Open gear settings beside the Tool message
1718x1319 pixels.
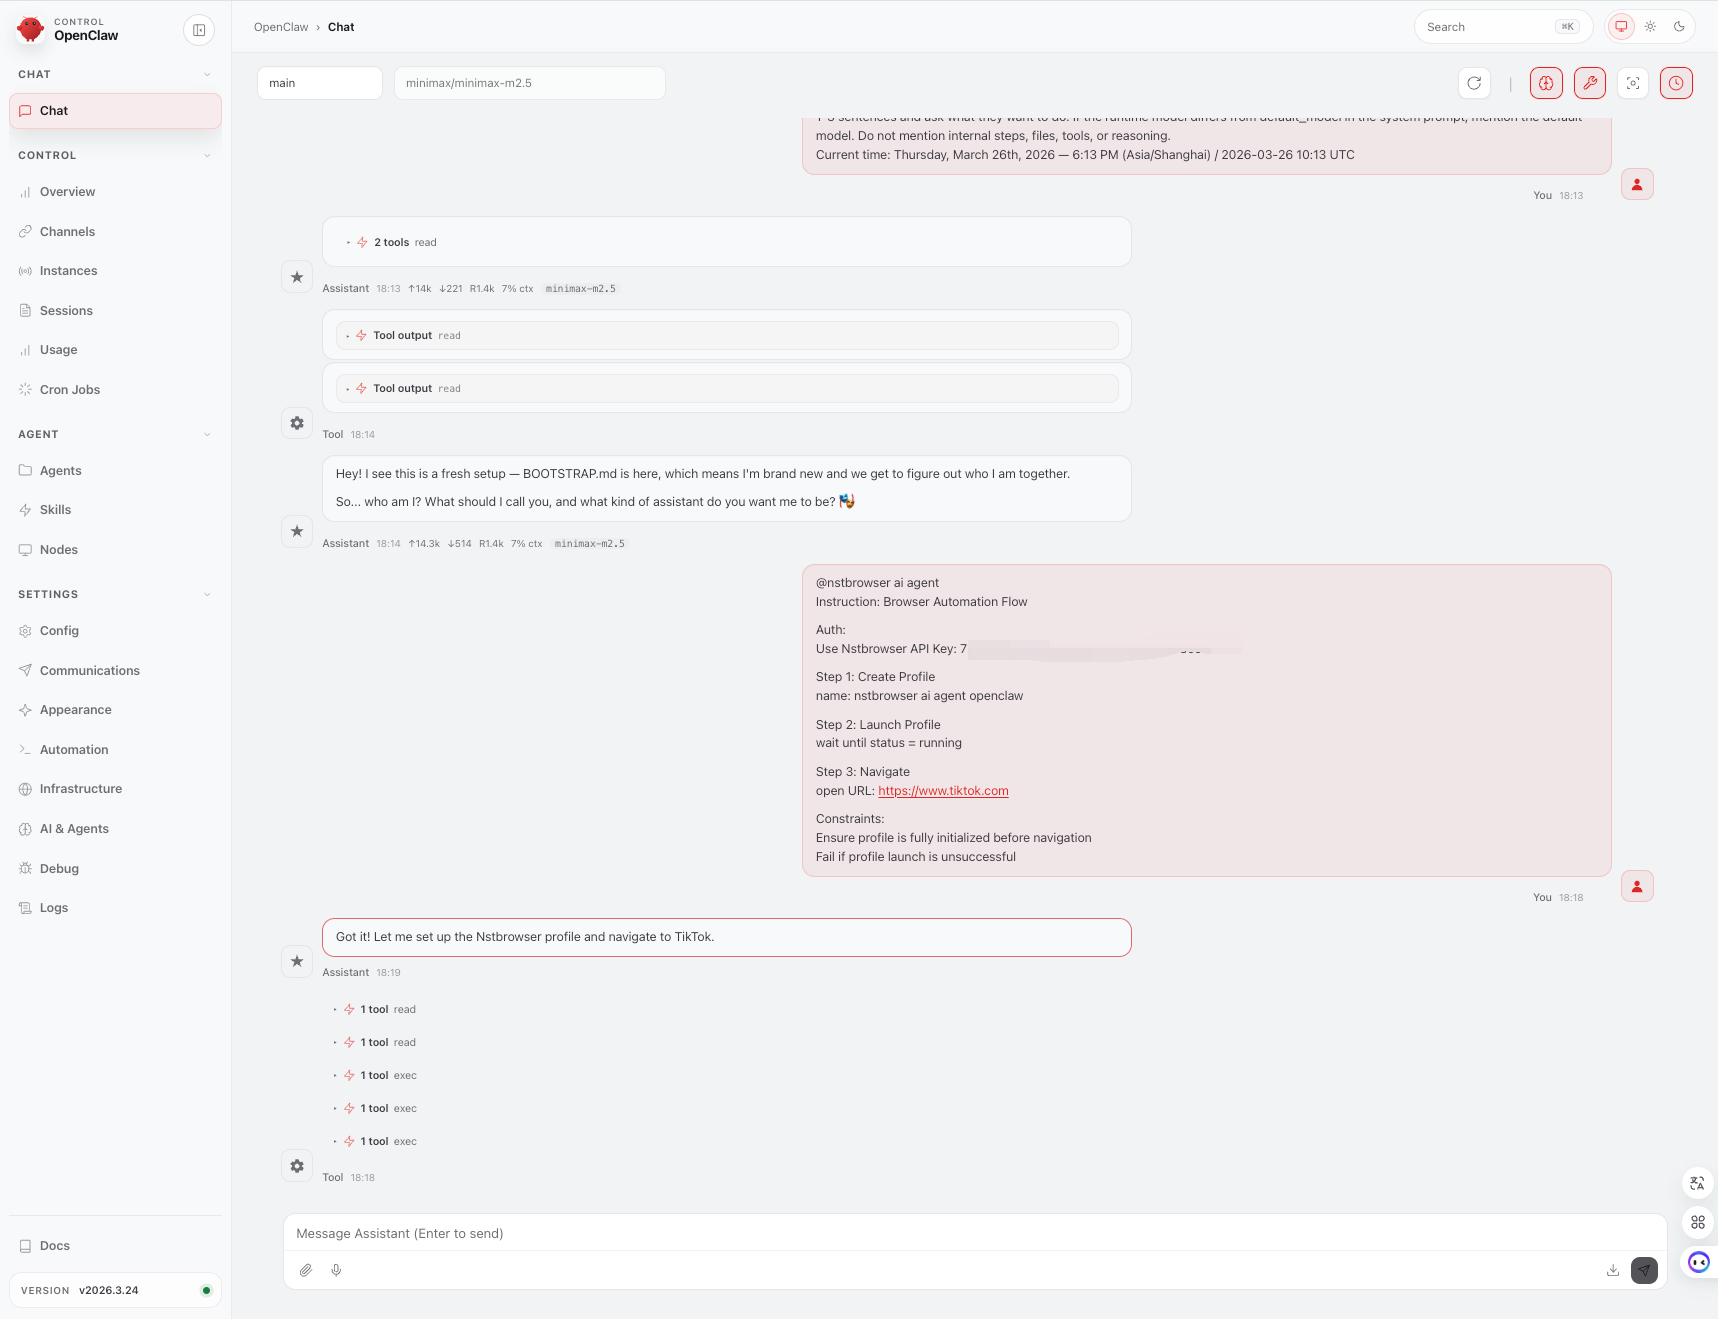tap(296, 423)
